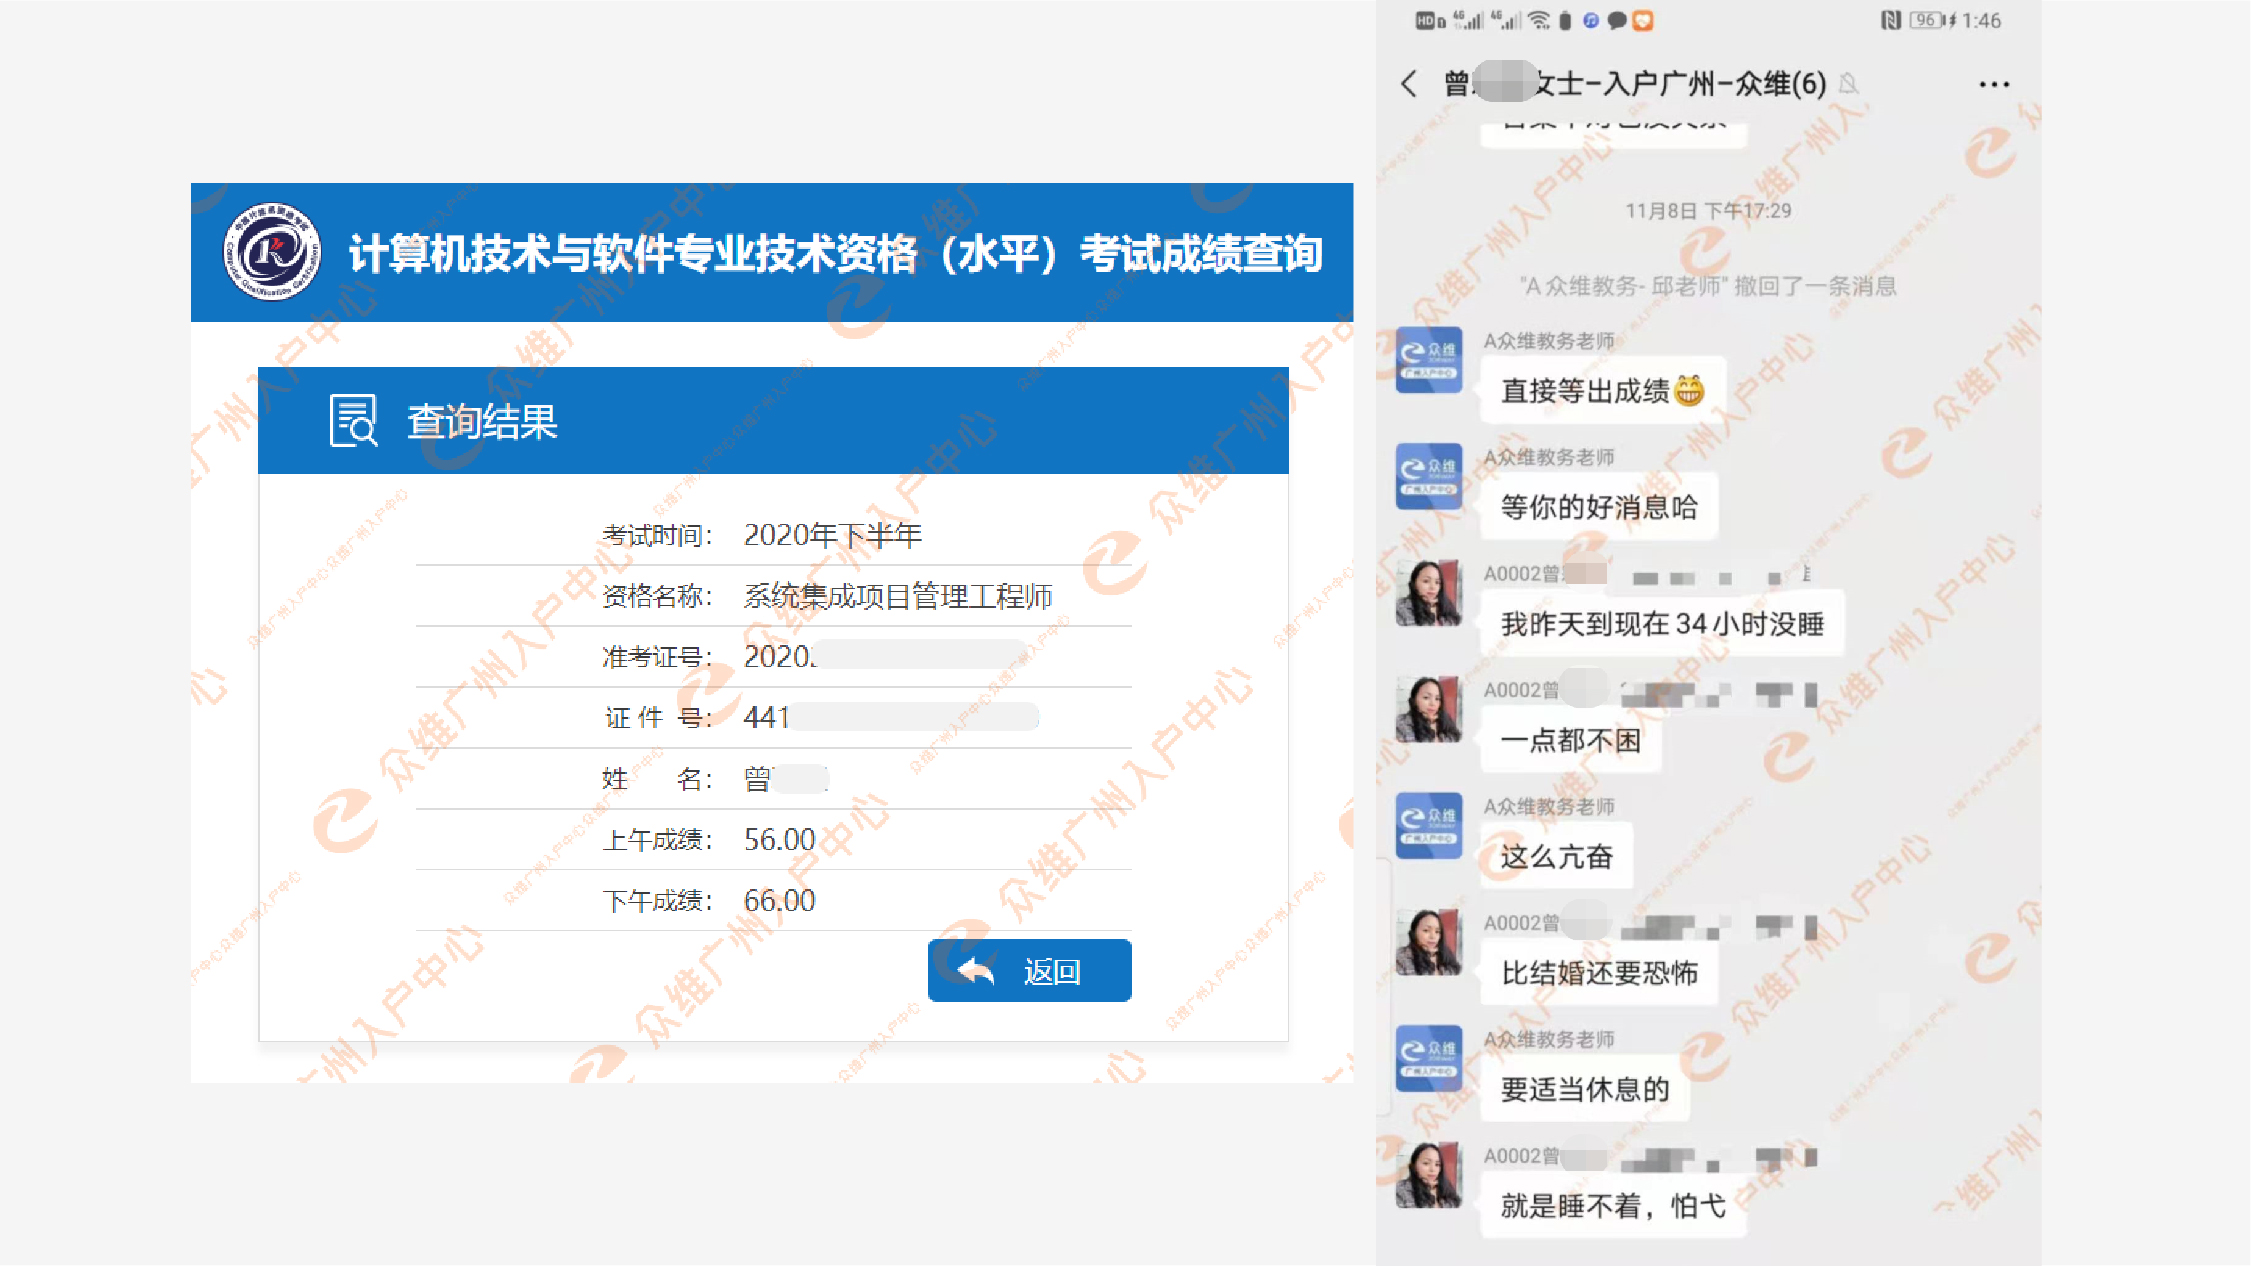2251x1266 pixels.
Task: Tap the grinning emoji in 直接等出成绩 message
Action: [x=1689, y=390]
